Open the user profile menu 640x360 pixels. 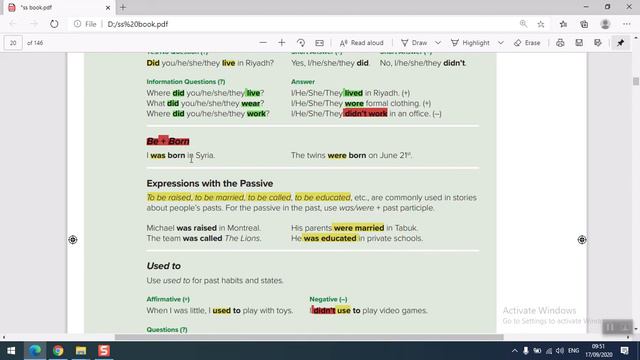[605, 24]
